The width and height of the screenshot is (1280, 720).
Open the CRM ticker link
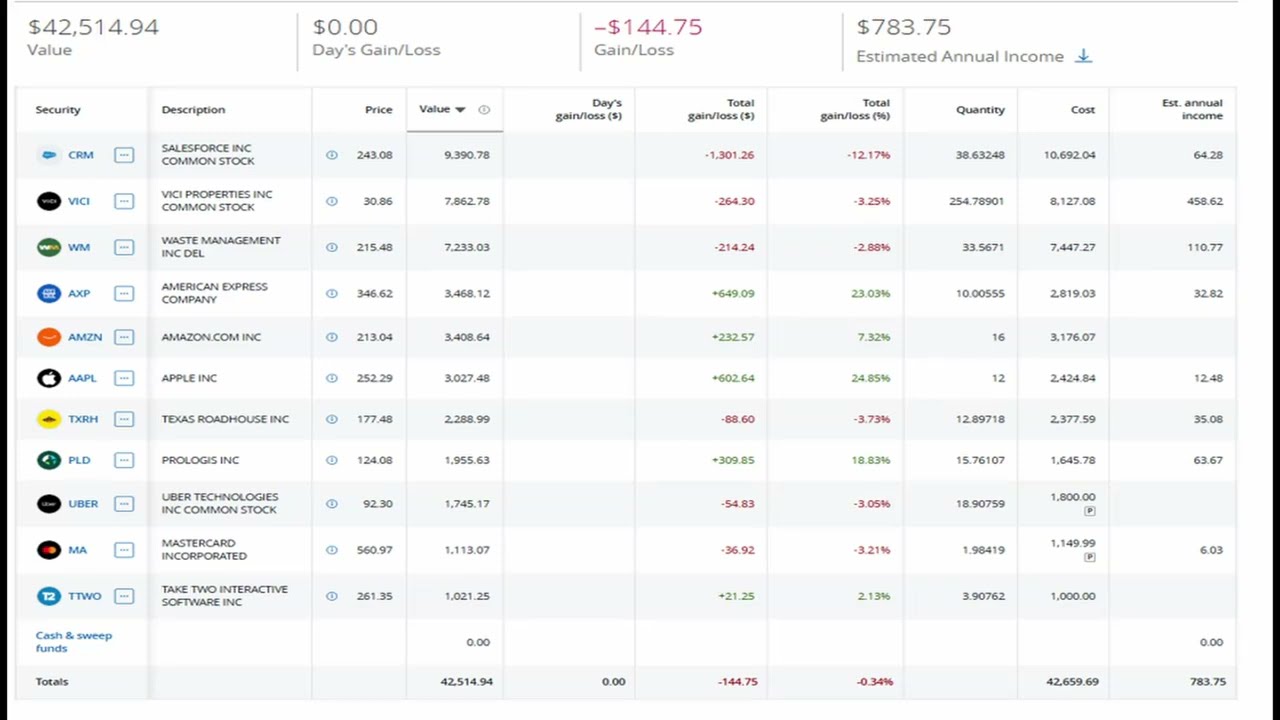[81, 155]
